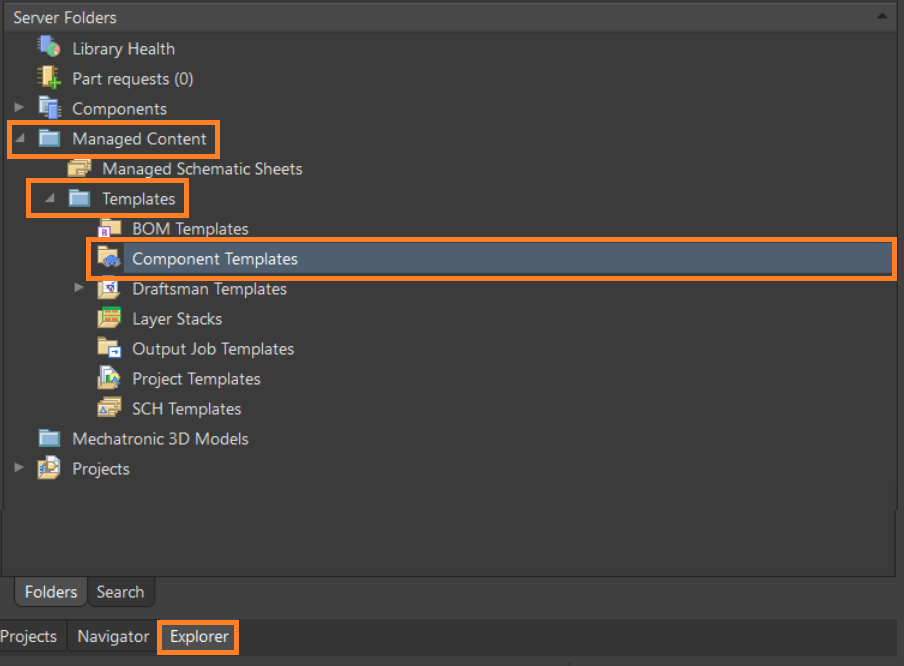Click the Layer Stacks folder icon
The image size is (904, 666).
(x=109, y=318)
